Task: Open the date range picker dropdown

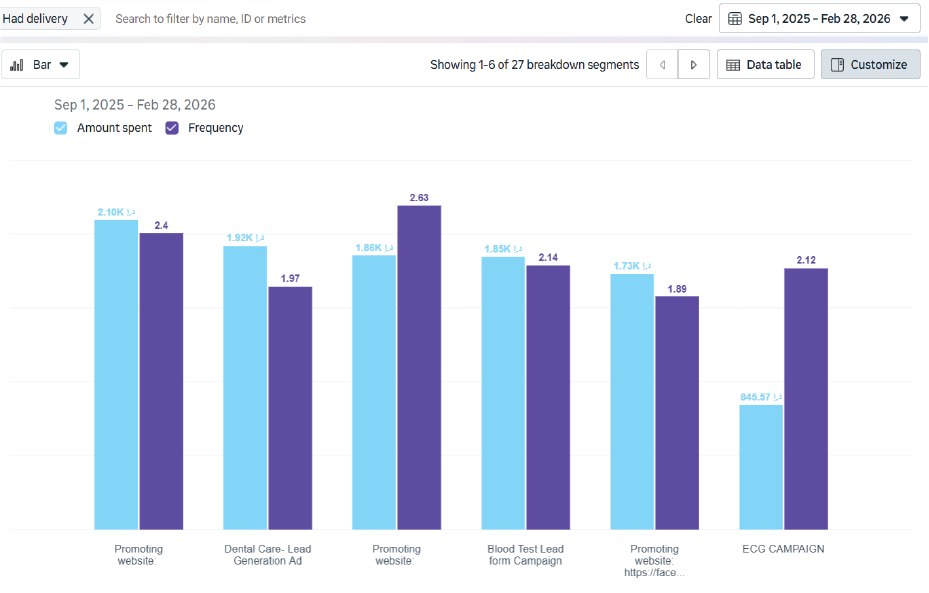Action: click(x=819, y=19)
